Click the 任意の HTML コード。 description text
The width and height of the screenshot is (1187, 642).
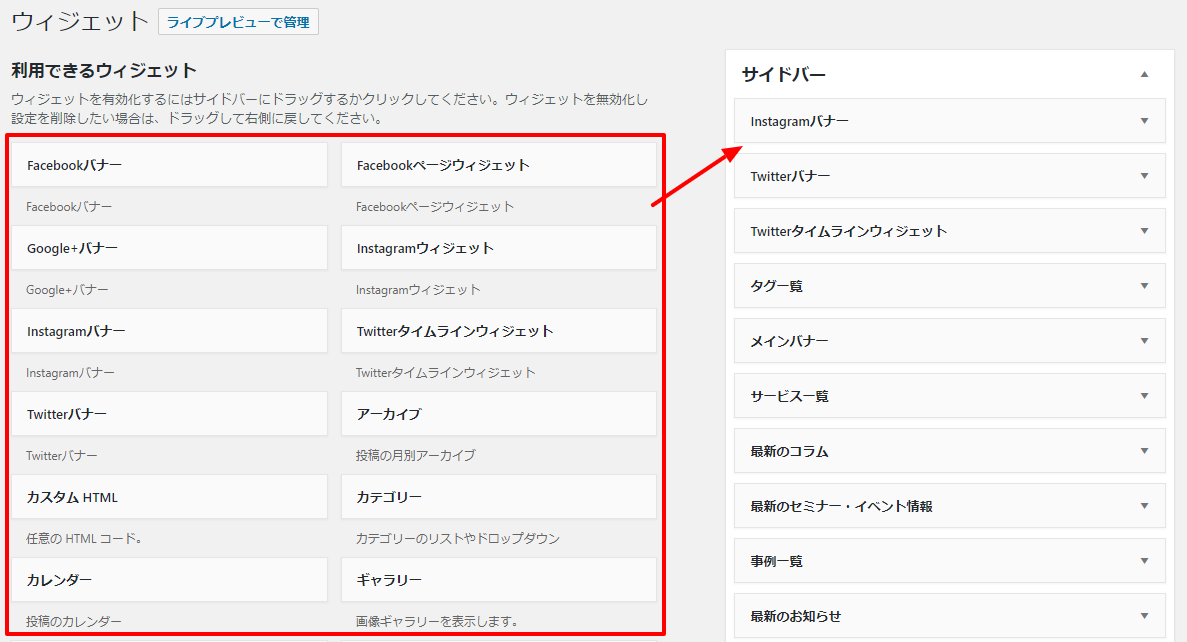(85, 538)
